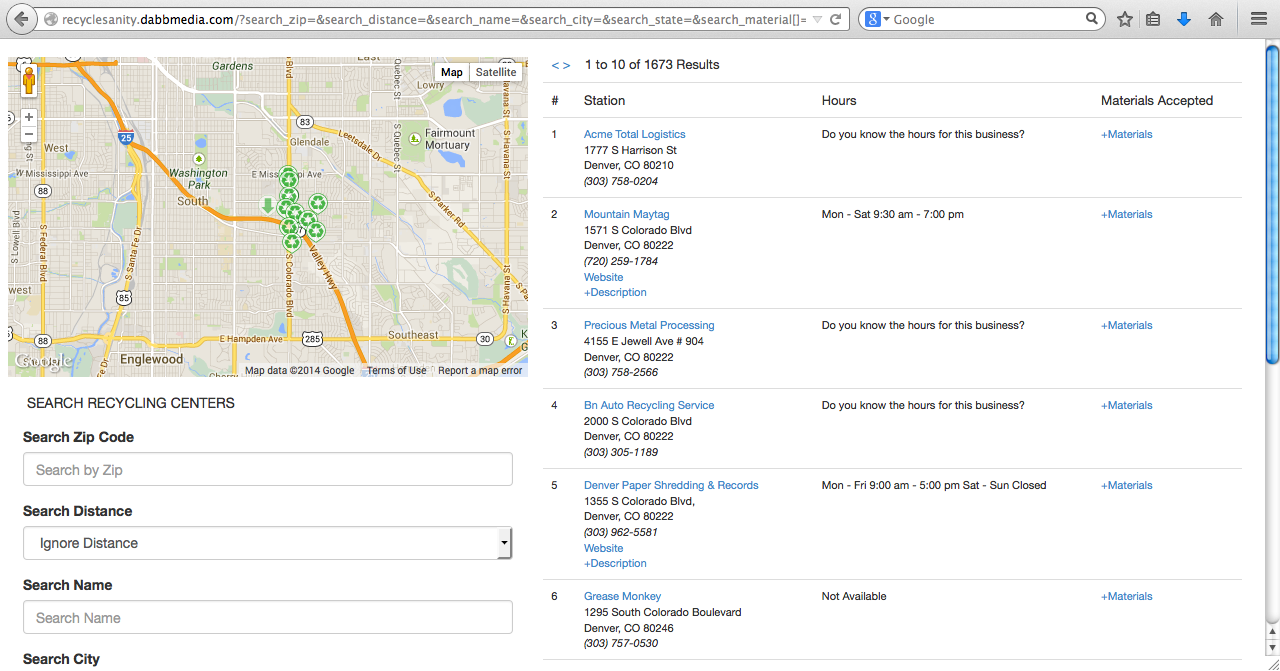
Task: Open downloads with the blue arrow icon
Action: [1184, 19]
